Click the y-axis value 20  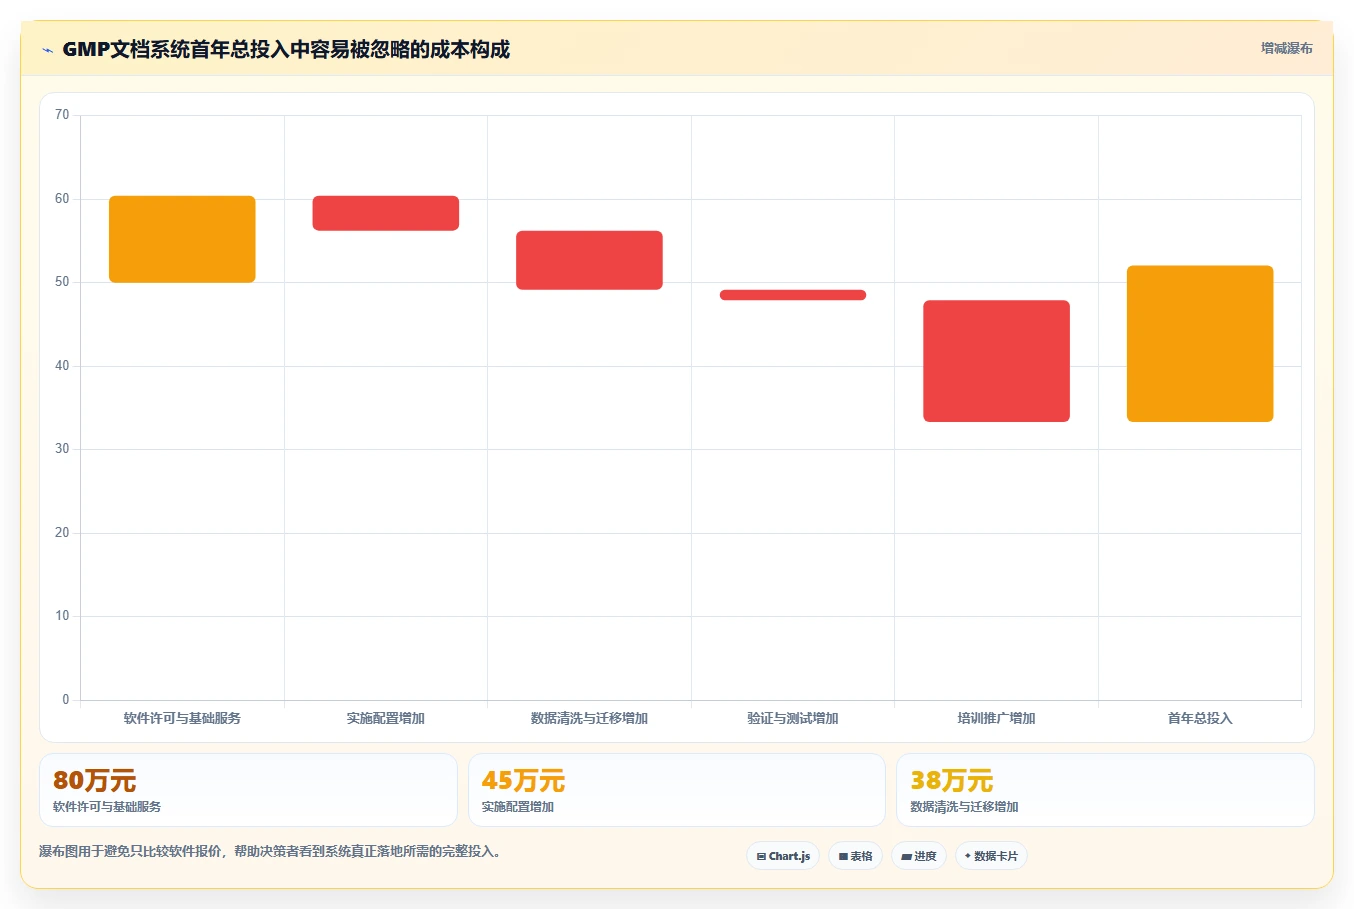[x=62, y=533]
